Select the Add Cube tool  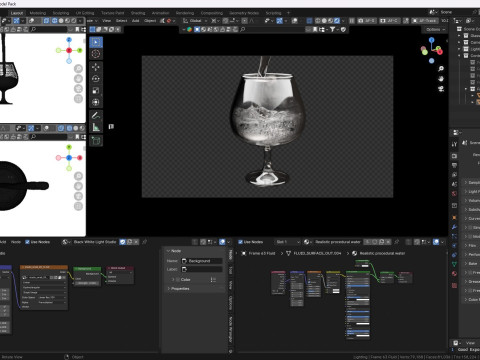pos(96,141)
